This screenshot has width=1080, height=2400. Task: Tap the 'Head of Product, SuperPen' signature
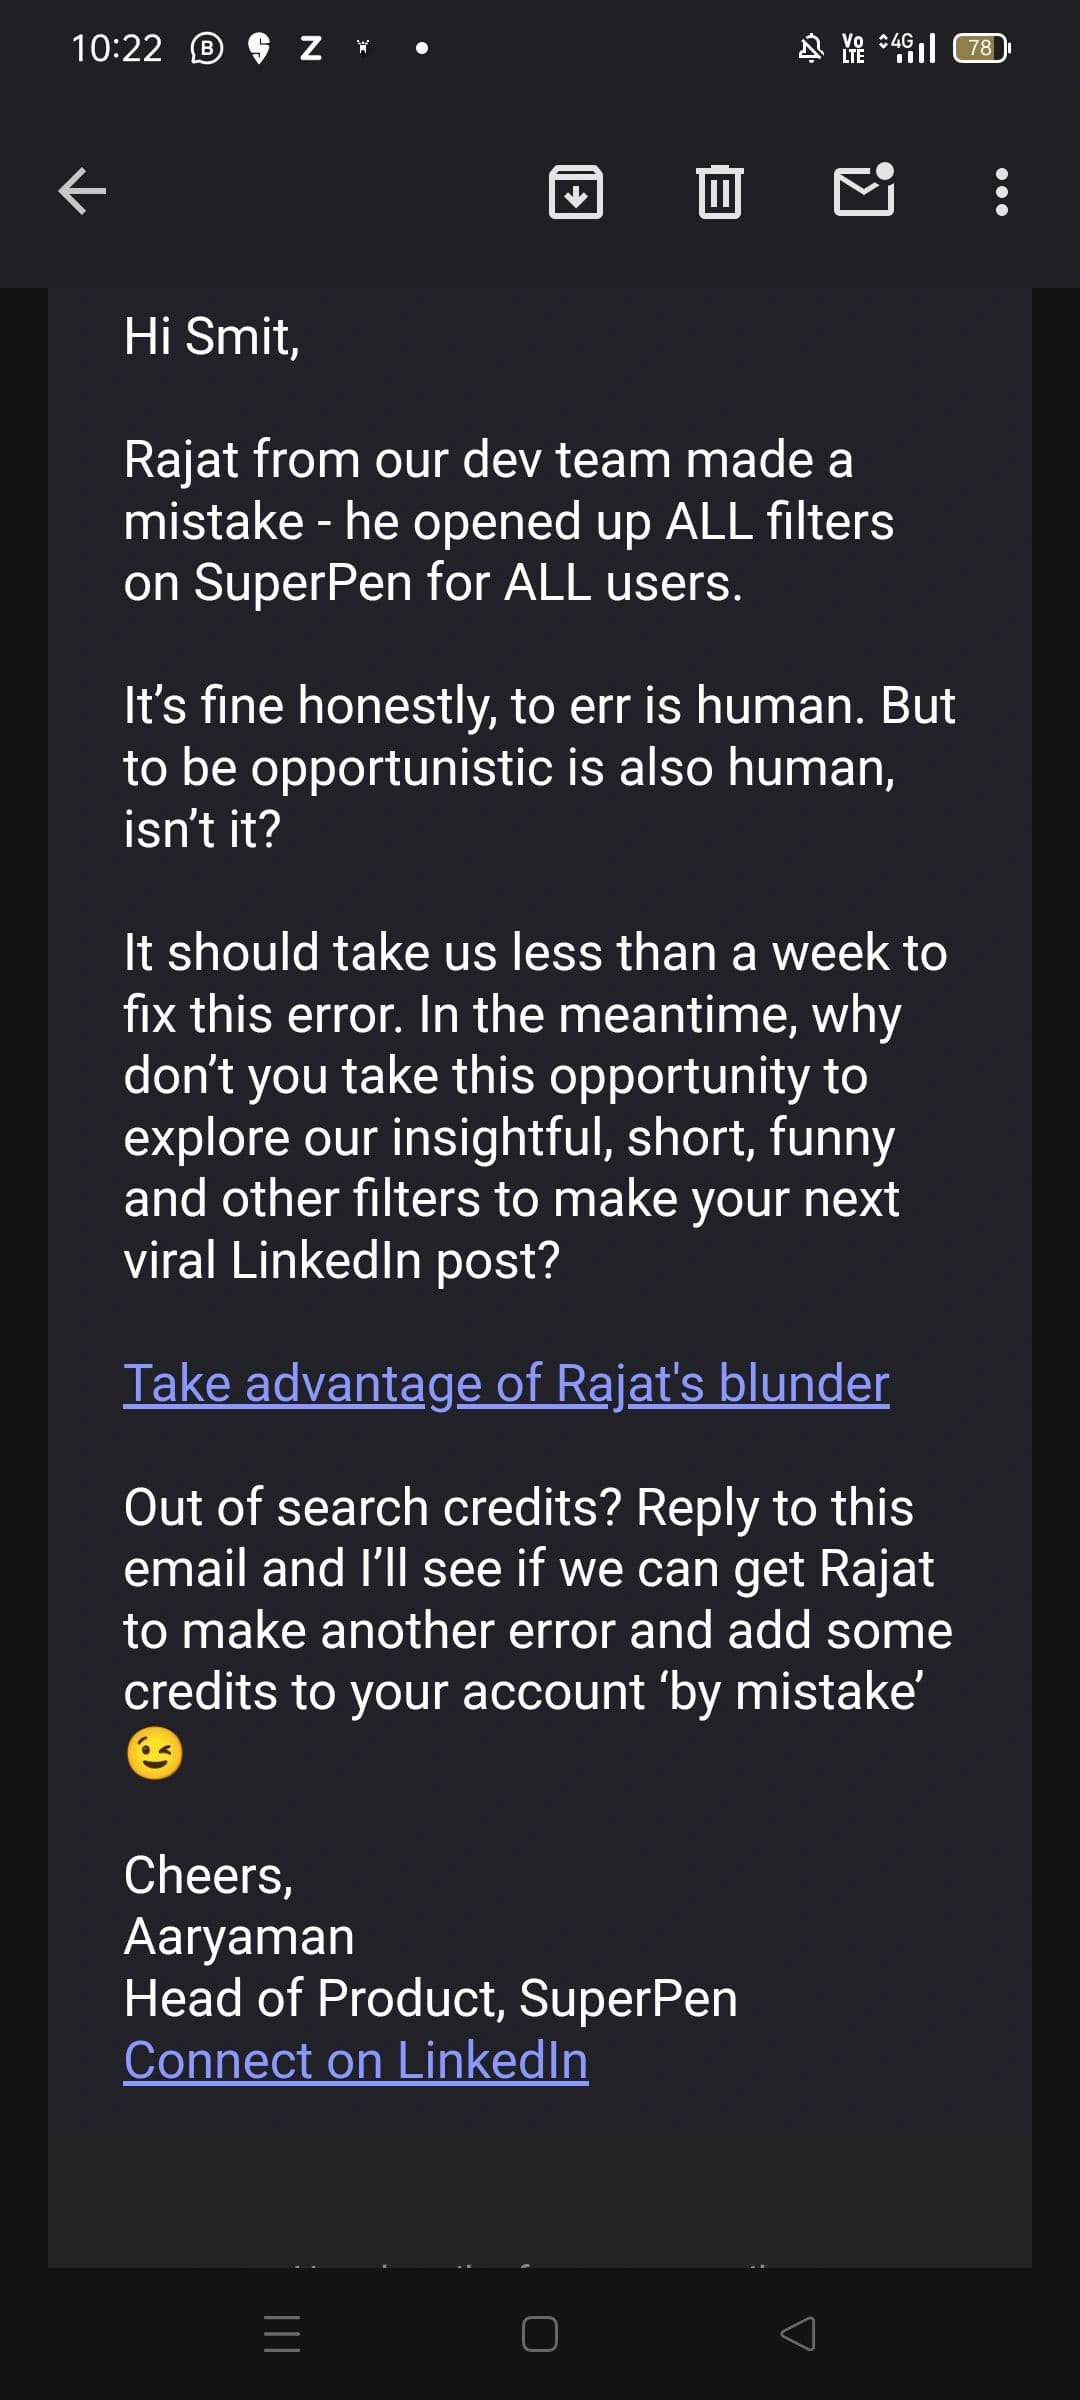(x=431, y=1999)
